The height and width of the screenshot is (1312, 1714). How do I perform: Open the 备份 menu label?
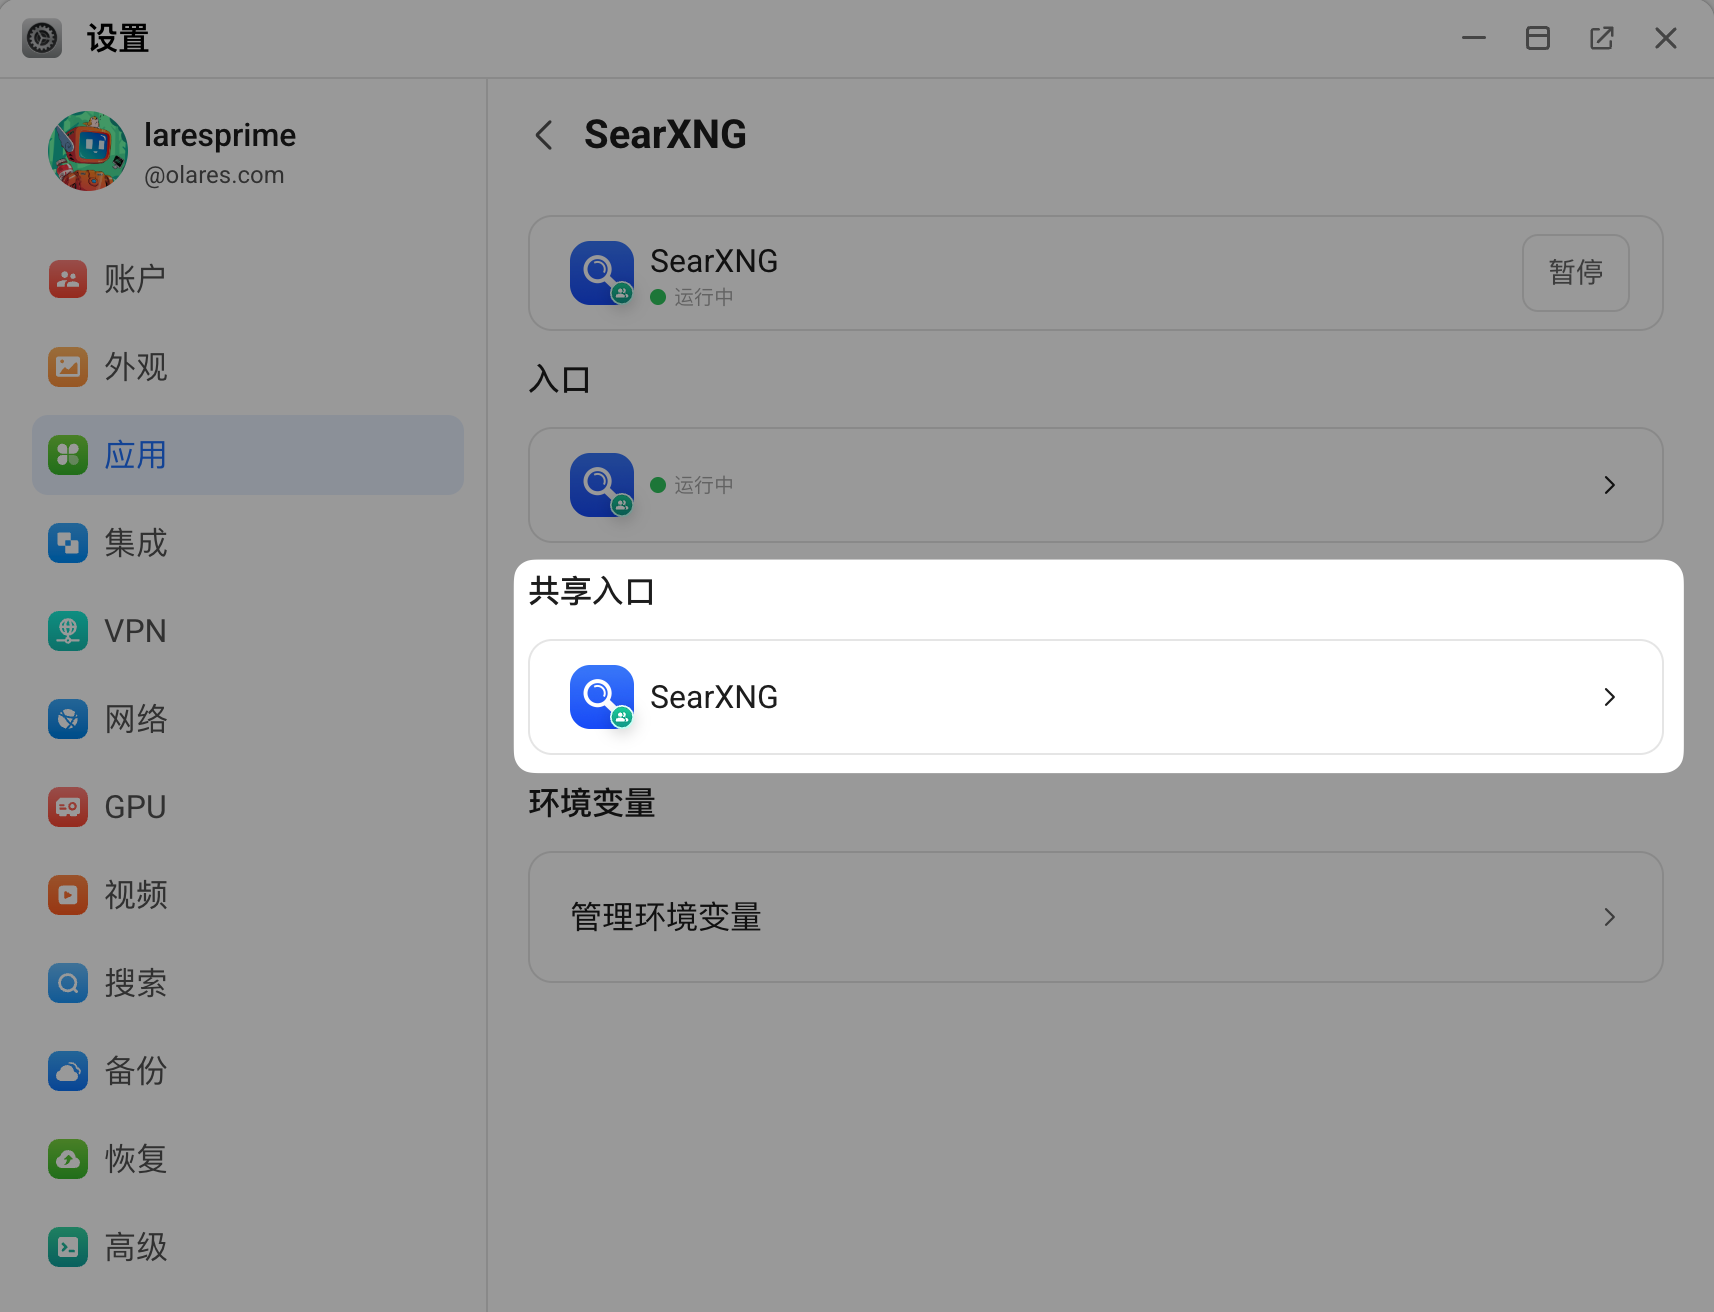pyautogui.click(x=136, y=1071)
